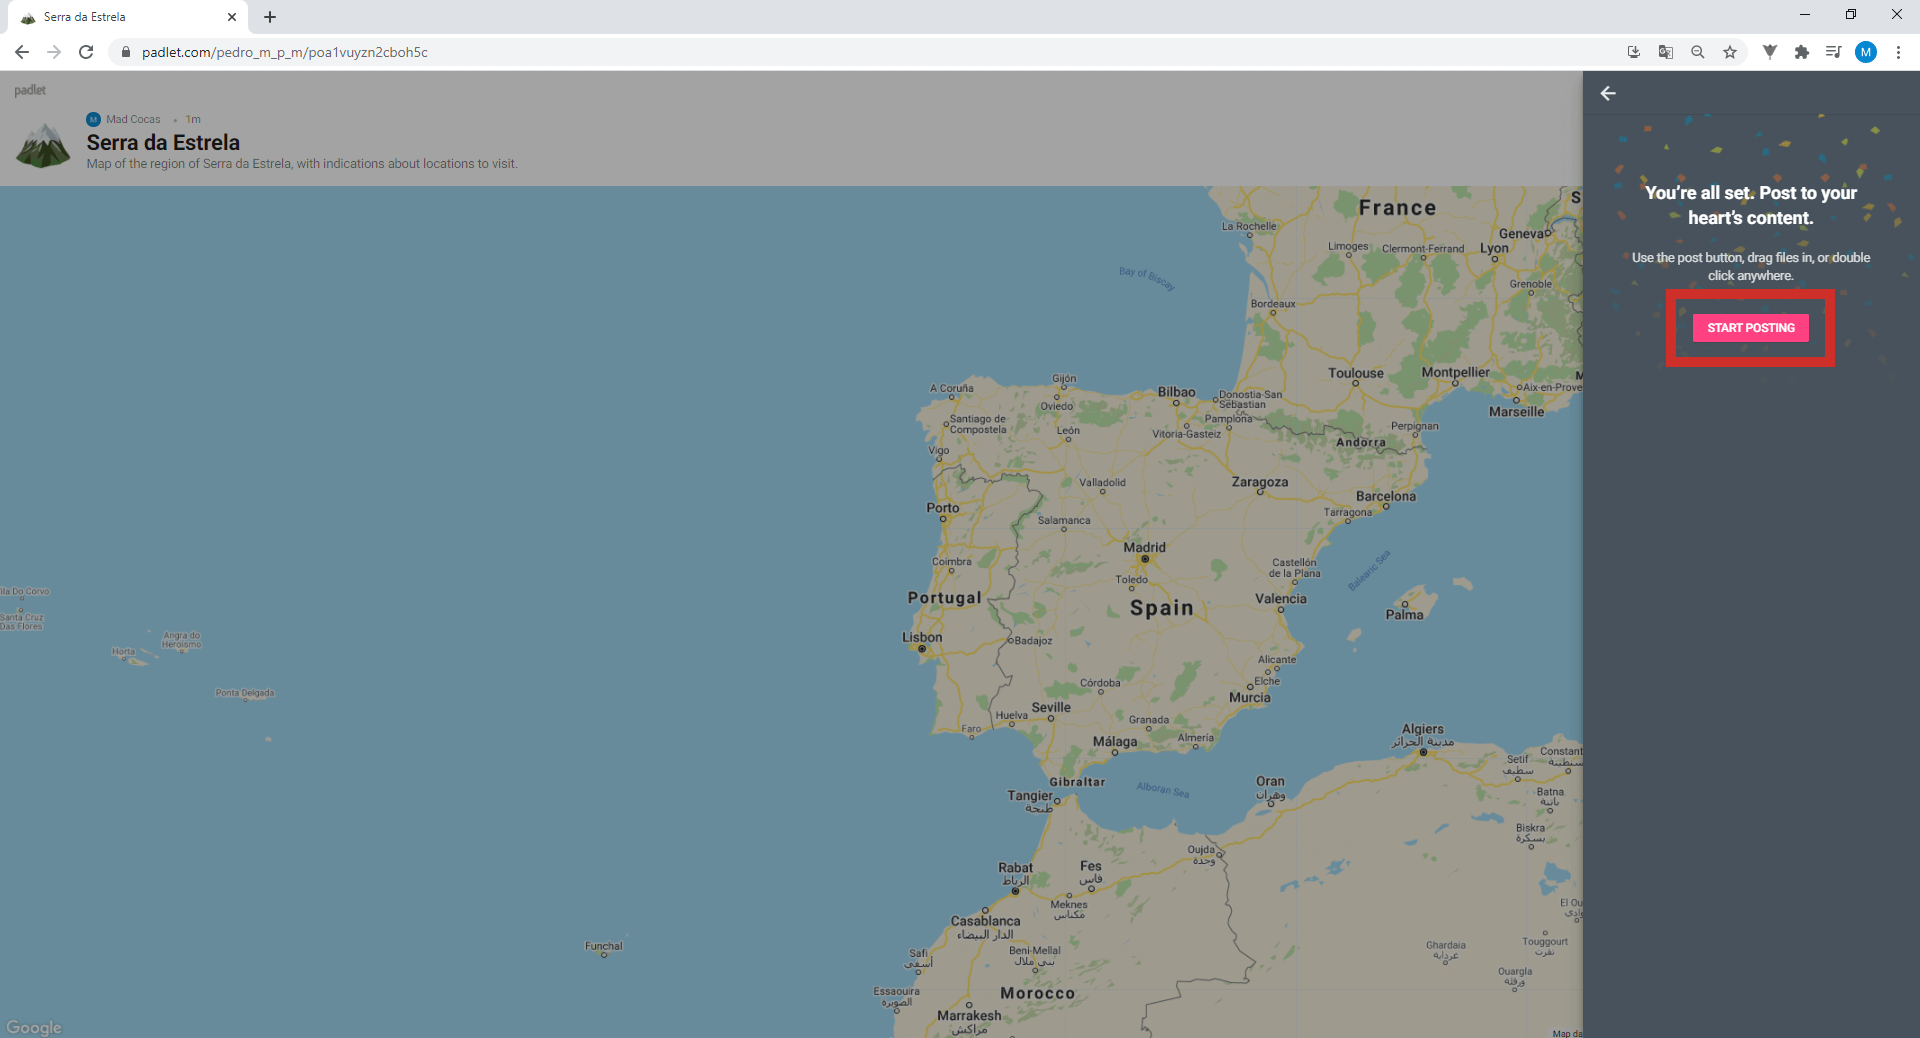This screenshot has width=1920, height=1038.
Task: Click the browser forward arrow
Action: pyautogui.click(x=54, y=52)
